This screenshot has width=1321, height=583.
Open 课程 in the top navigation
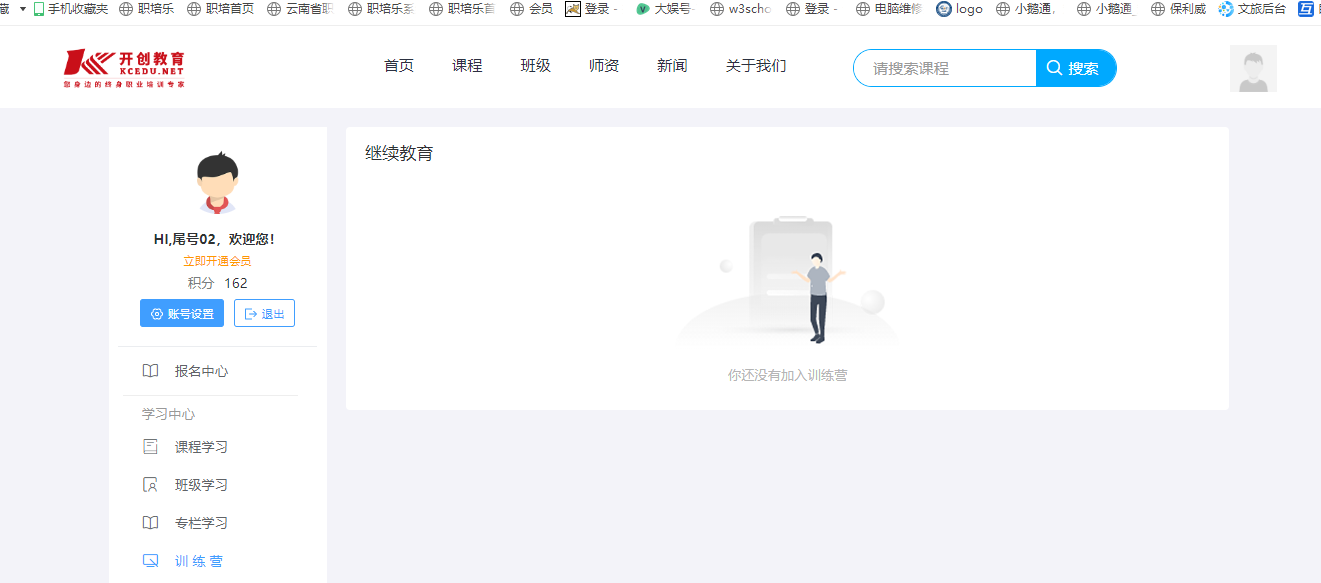tap(467, 66)
